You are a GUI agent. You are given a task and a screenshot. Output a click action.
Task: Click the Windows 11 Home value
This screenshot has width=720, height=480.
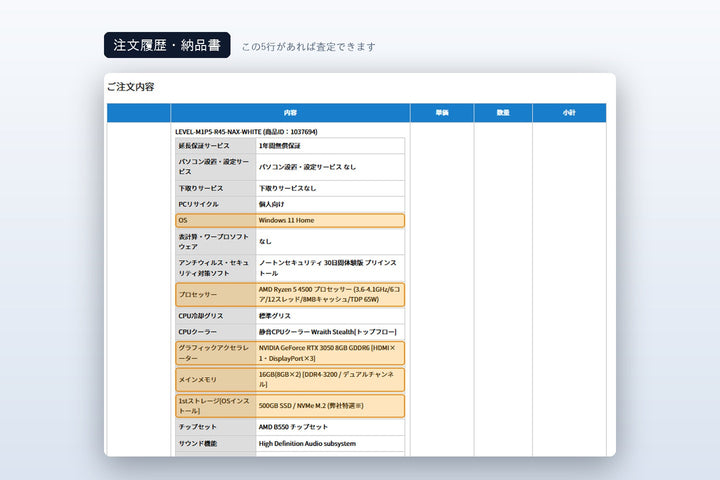coord(287,220)
